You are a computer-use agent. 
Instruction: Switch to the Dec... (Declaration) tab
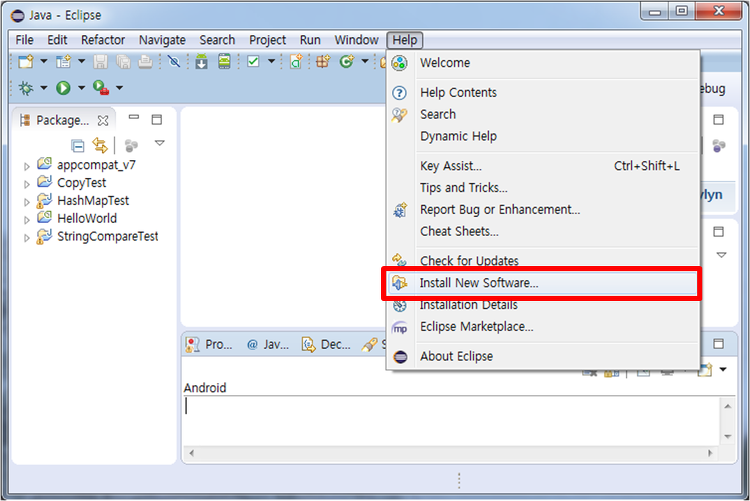(x=327, y=344)
